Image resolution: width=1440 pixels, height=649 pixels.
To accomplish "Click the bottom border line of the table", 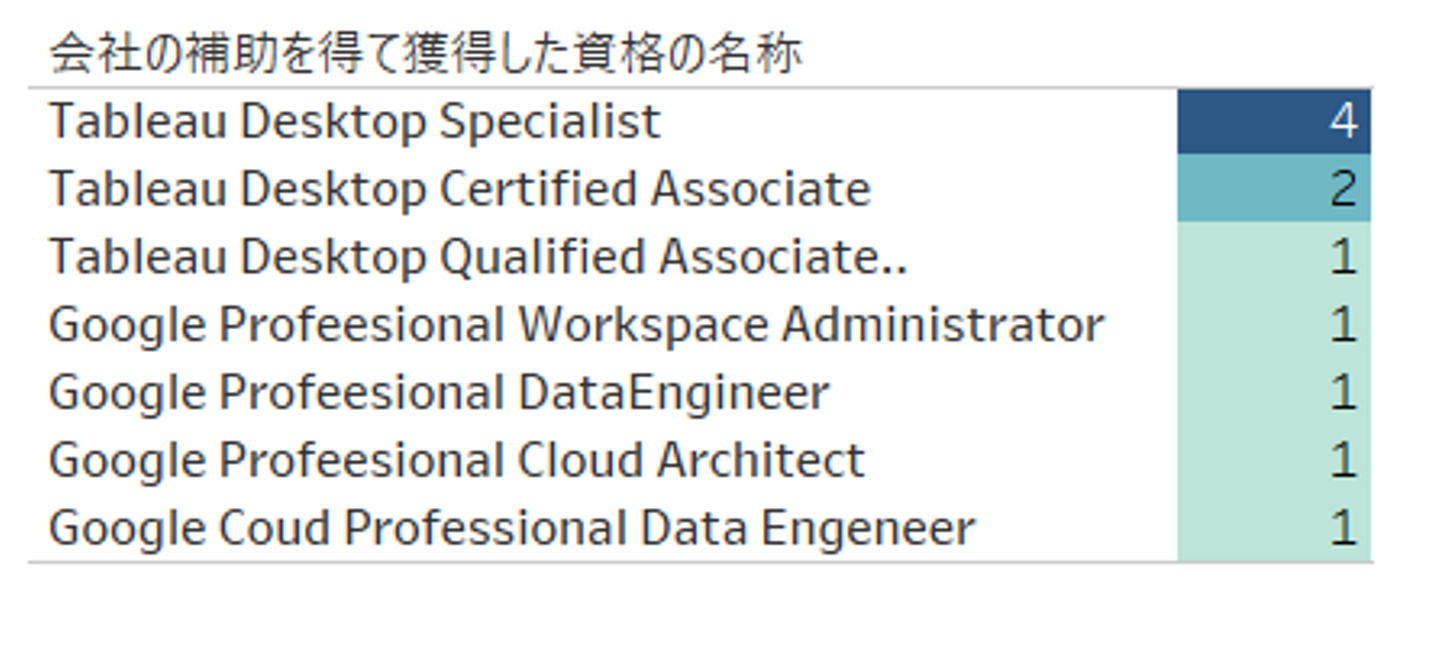I will click(x=700, y=562).
